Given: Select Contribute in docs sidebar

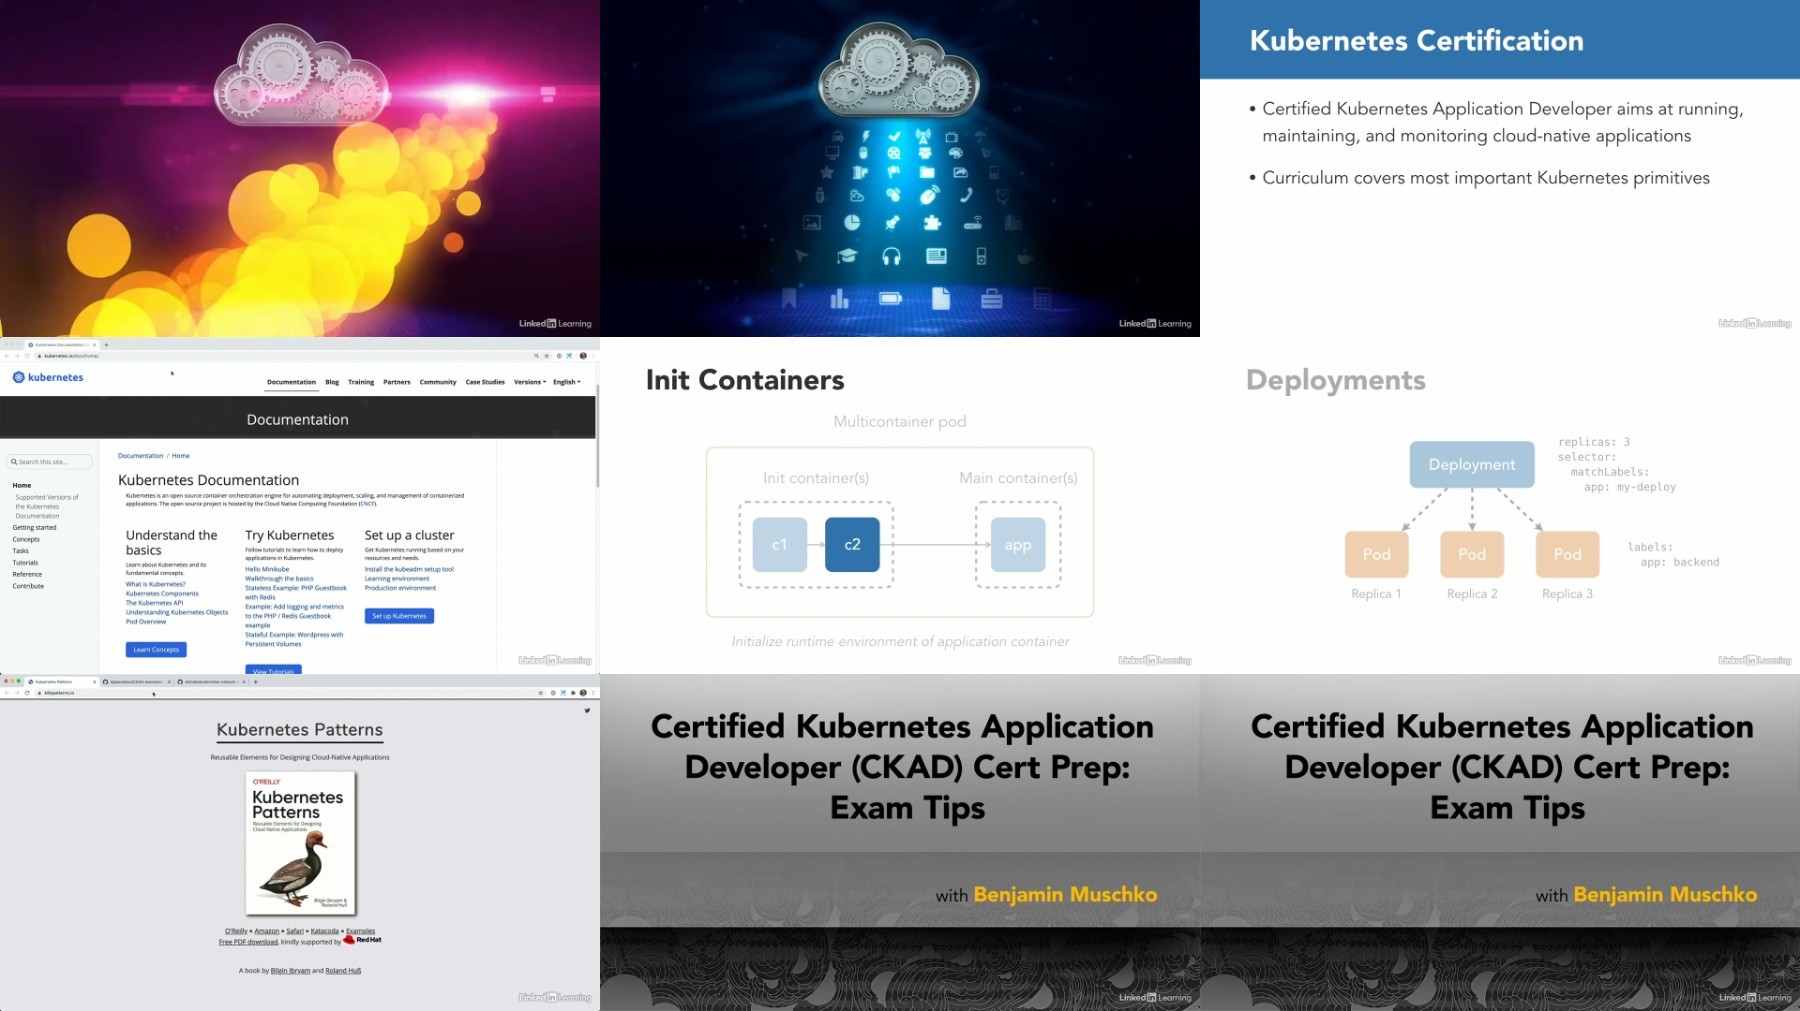Looking at the screenshot, I should click(x=28, y=586).
